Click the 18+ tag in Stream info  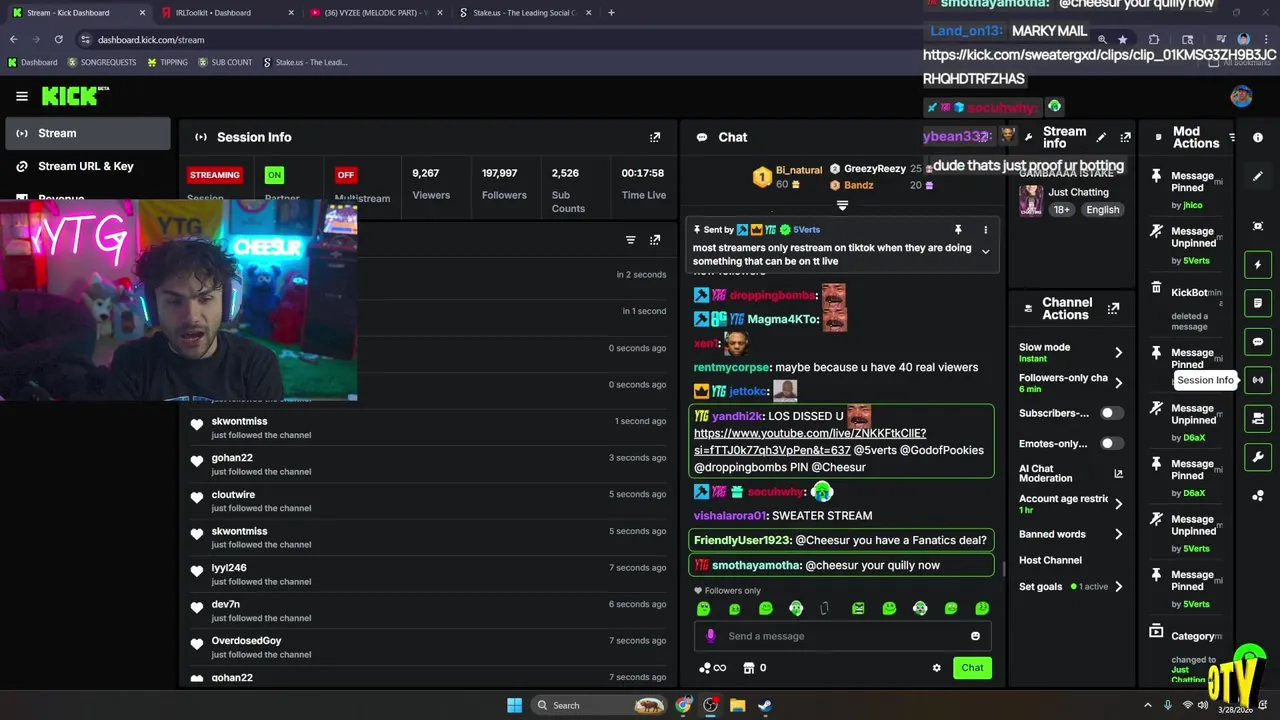(1061, 210)
